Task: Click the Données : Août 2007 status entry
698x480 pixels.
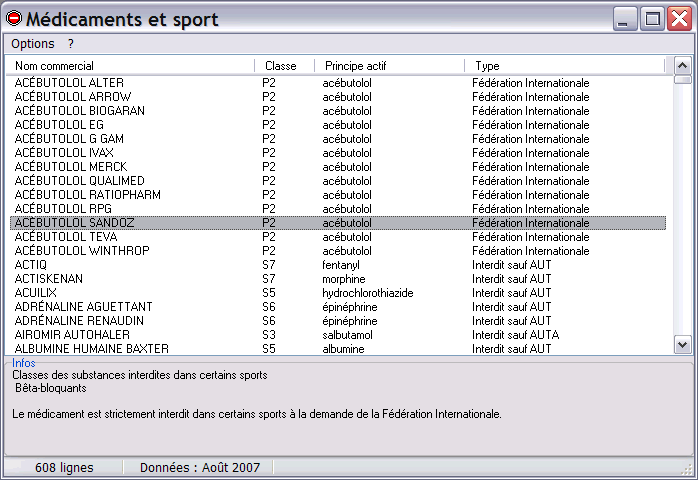Action: (200, 468)
